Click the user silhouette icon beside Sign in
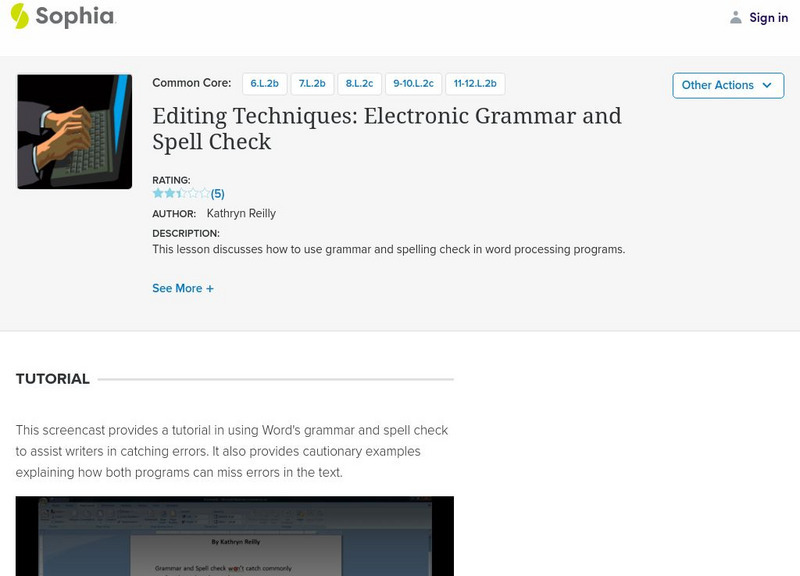This screenshot has width=800, height=576. click(735, 17)
